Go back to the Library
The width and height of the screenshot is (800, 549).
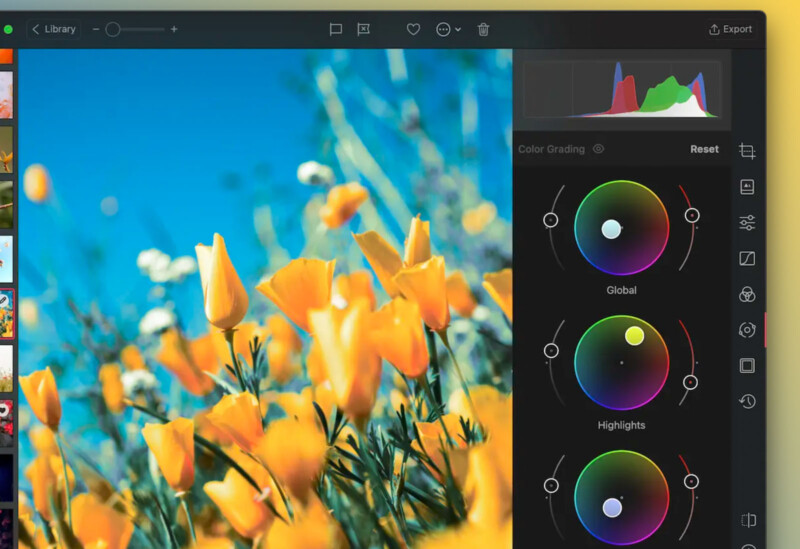tap(54, 29)
